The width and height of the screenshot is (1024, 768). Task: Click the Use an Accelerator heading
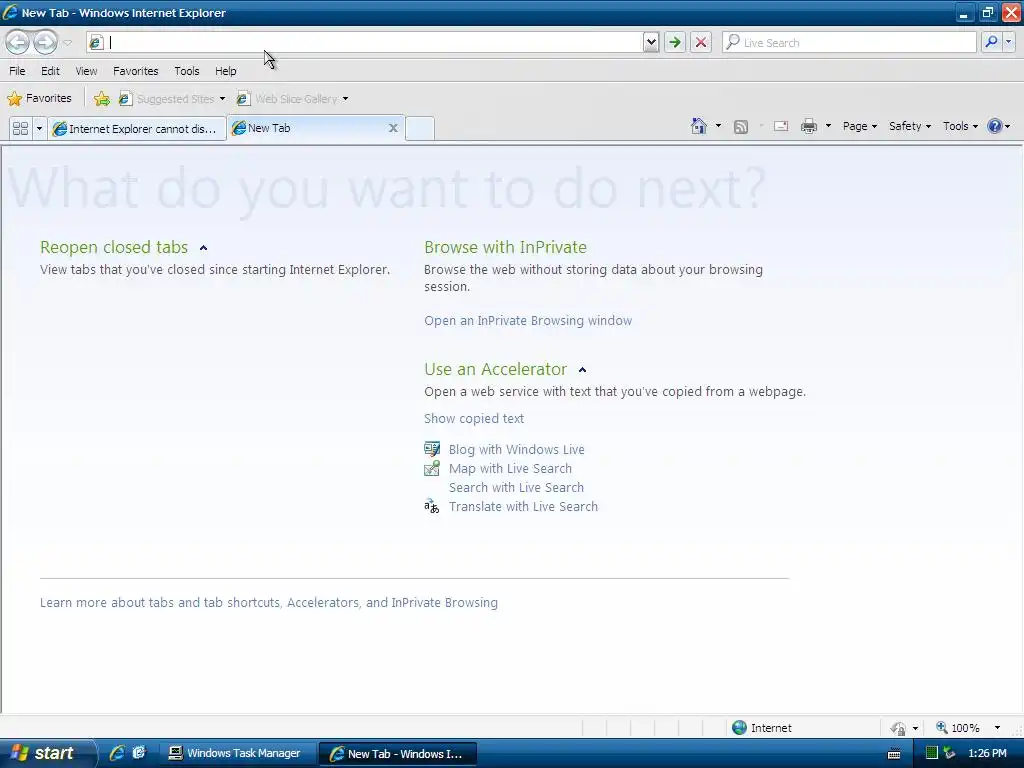coord(495,370)
